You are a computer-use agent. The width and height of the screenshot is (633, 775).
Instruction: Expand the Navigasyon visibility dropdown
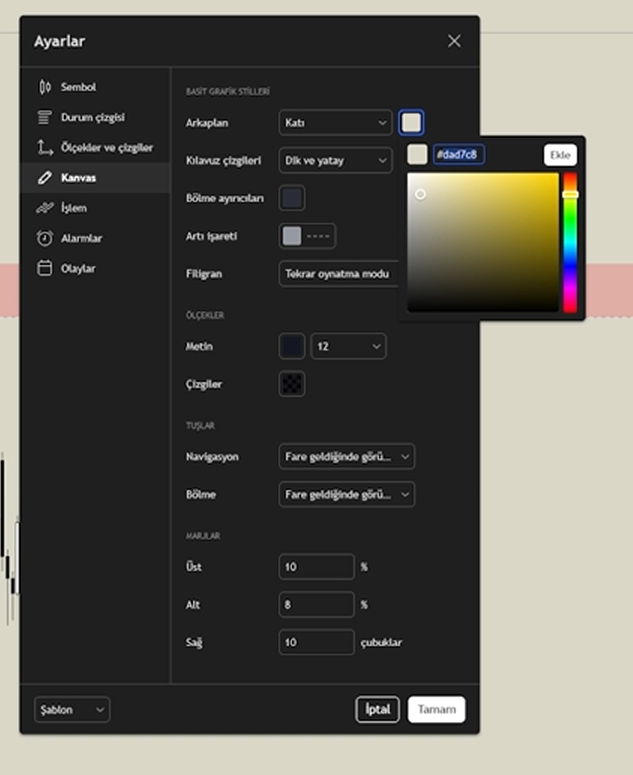click(x=347, y=457)
